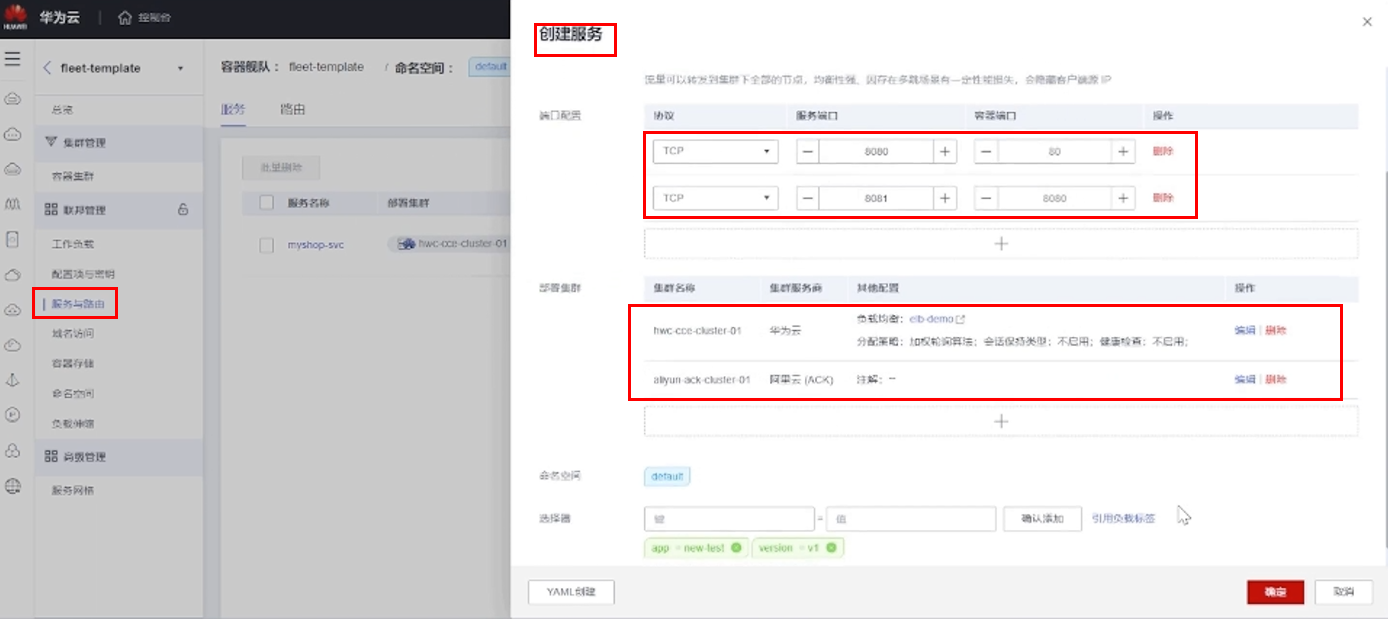
Task: Focus the selector 值 input field
Action: pyautogui.click(x=911, y=519)
